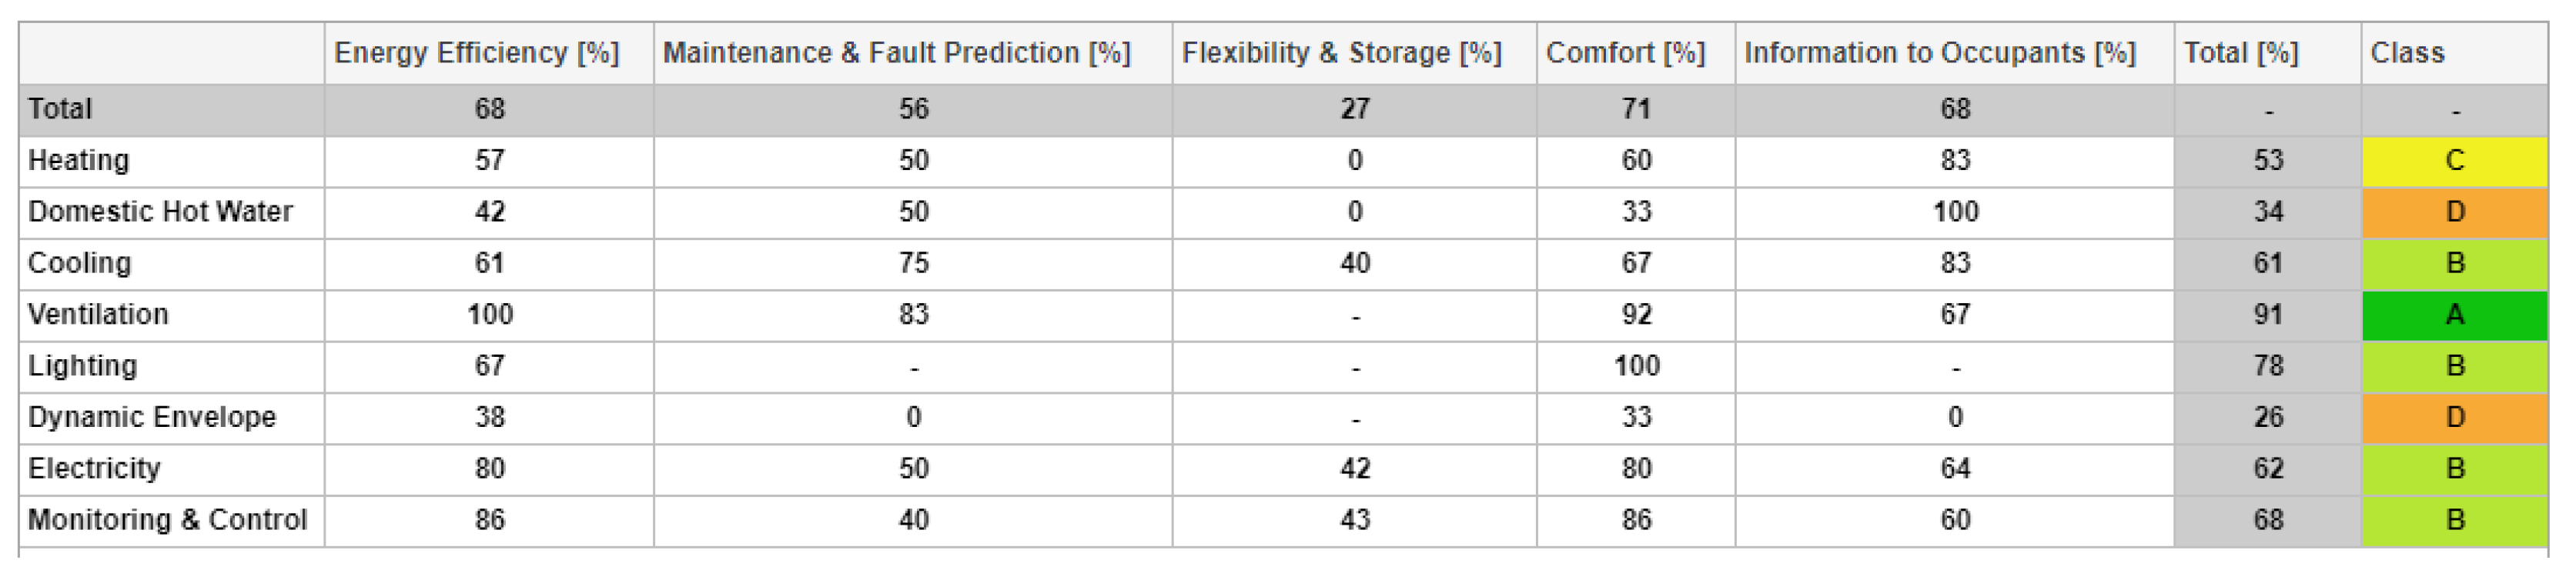2576x570 pixels.
Task: Click orange class D cell for Dynamic Envelope
Action: (x=2454, y=417)
